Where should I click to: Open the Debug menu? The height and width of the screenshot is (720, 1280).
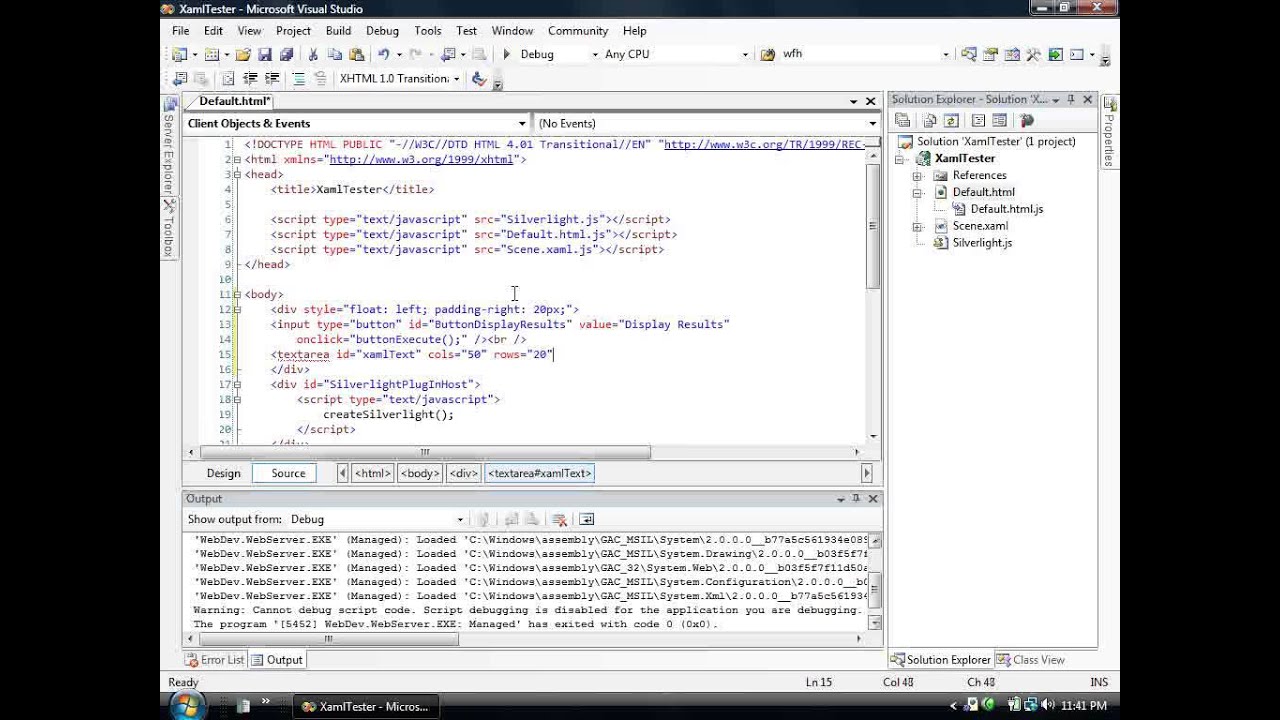click(x=382, y=31)
